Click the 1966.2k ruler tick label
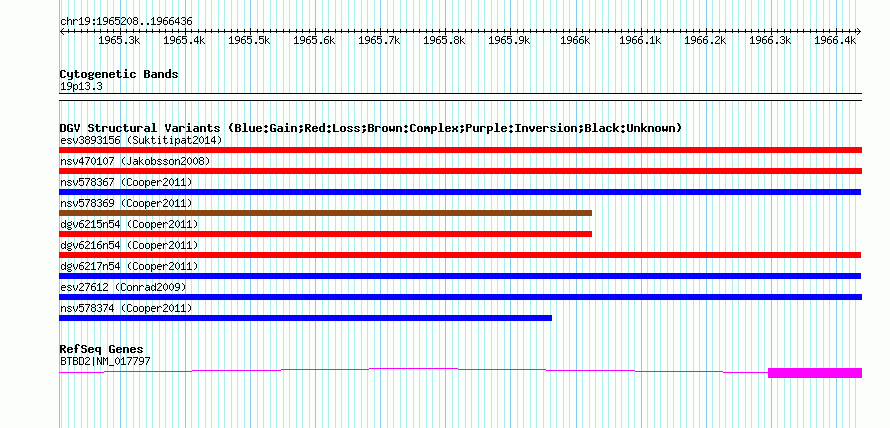 pyautogui.click(x=706, y=41)
